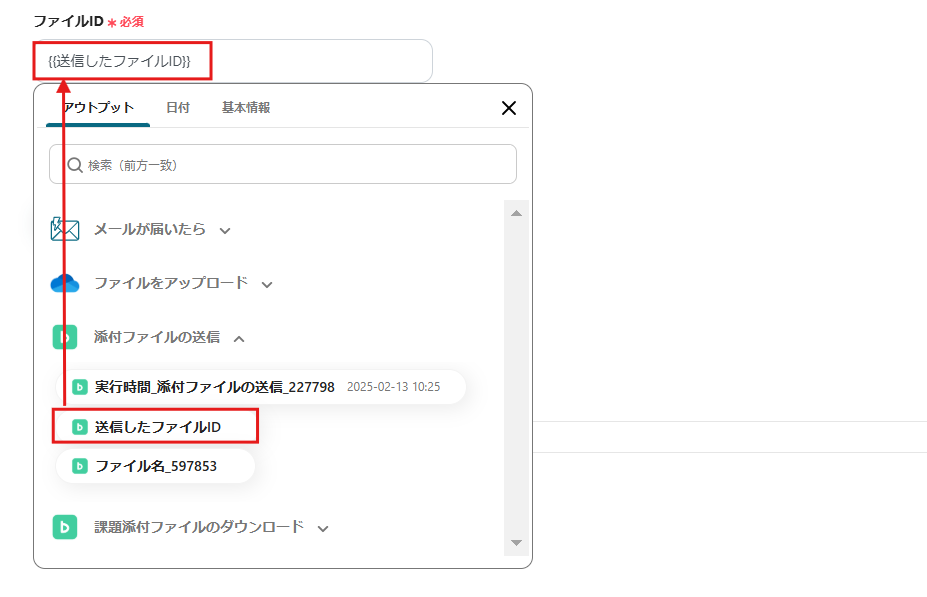The height and width of the screenshot is (597, 927).
Task: Choose the ファイル名_597853 output chip
Action: tap(155, 465)
